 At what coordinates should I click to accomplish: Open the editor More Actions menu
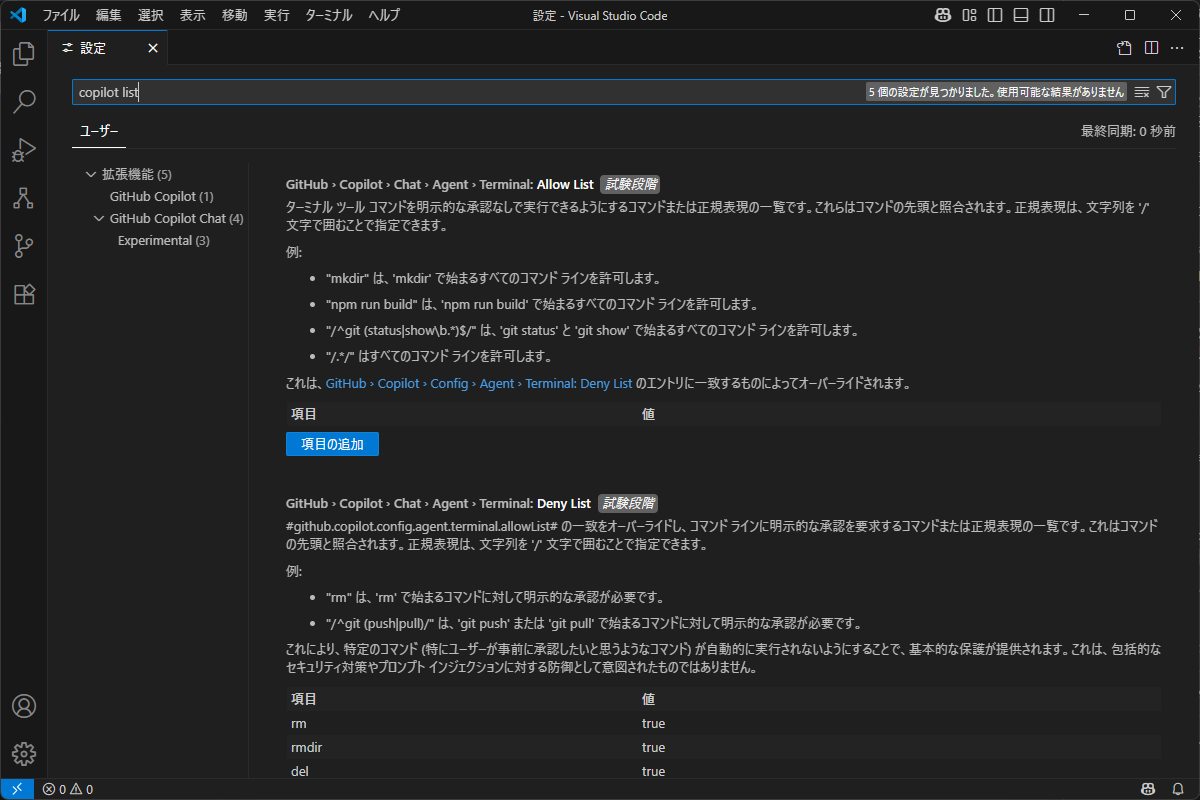click(x=1177, y=48)
